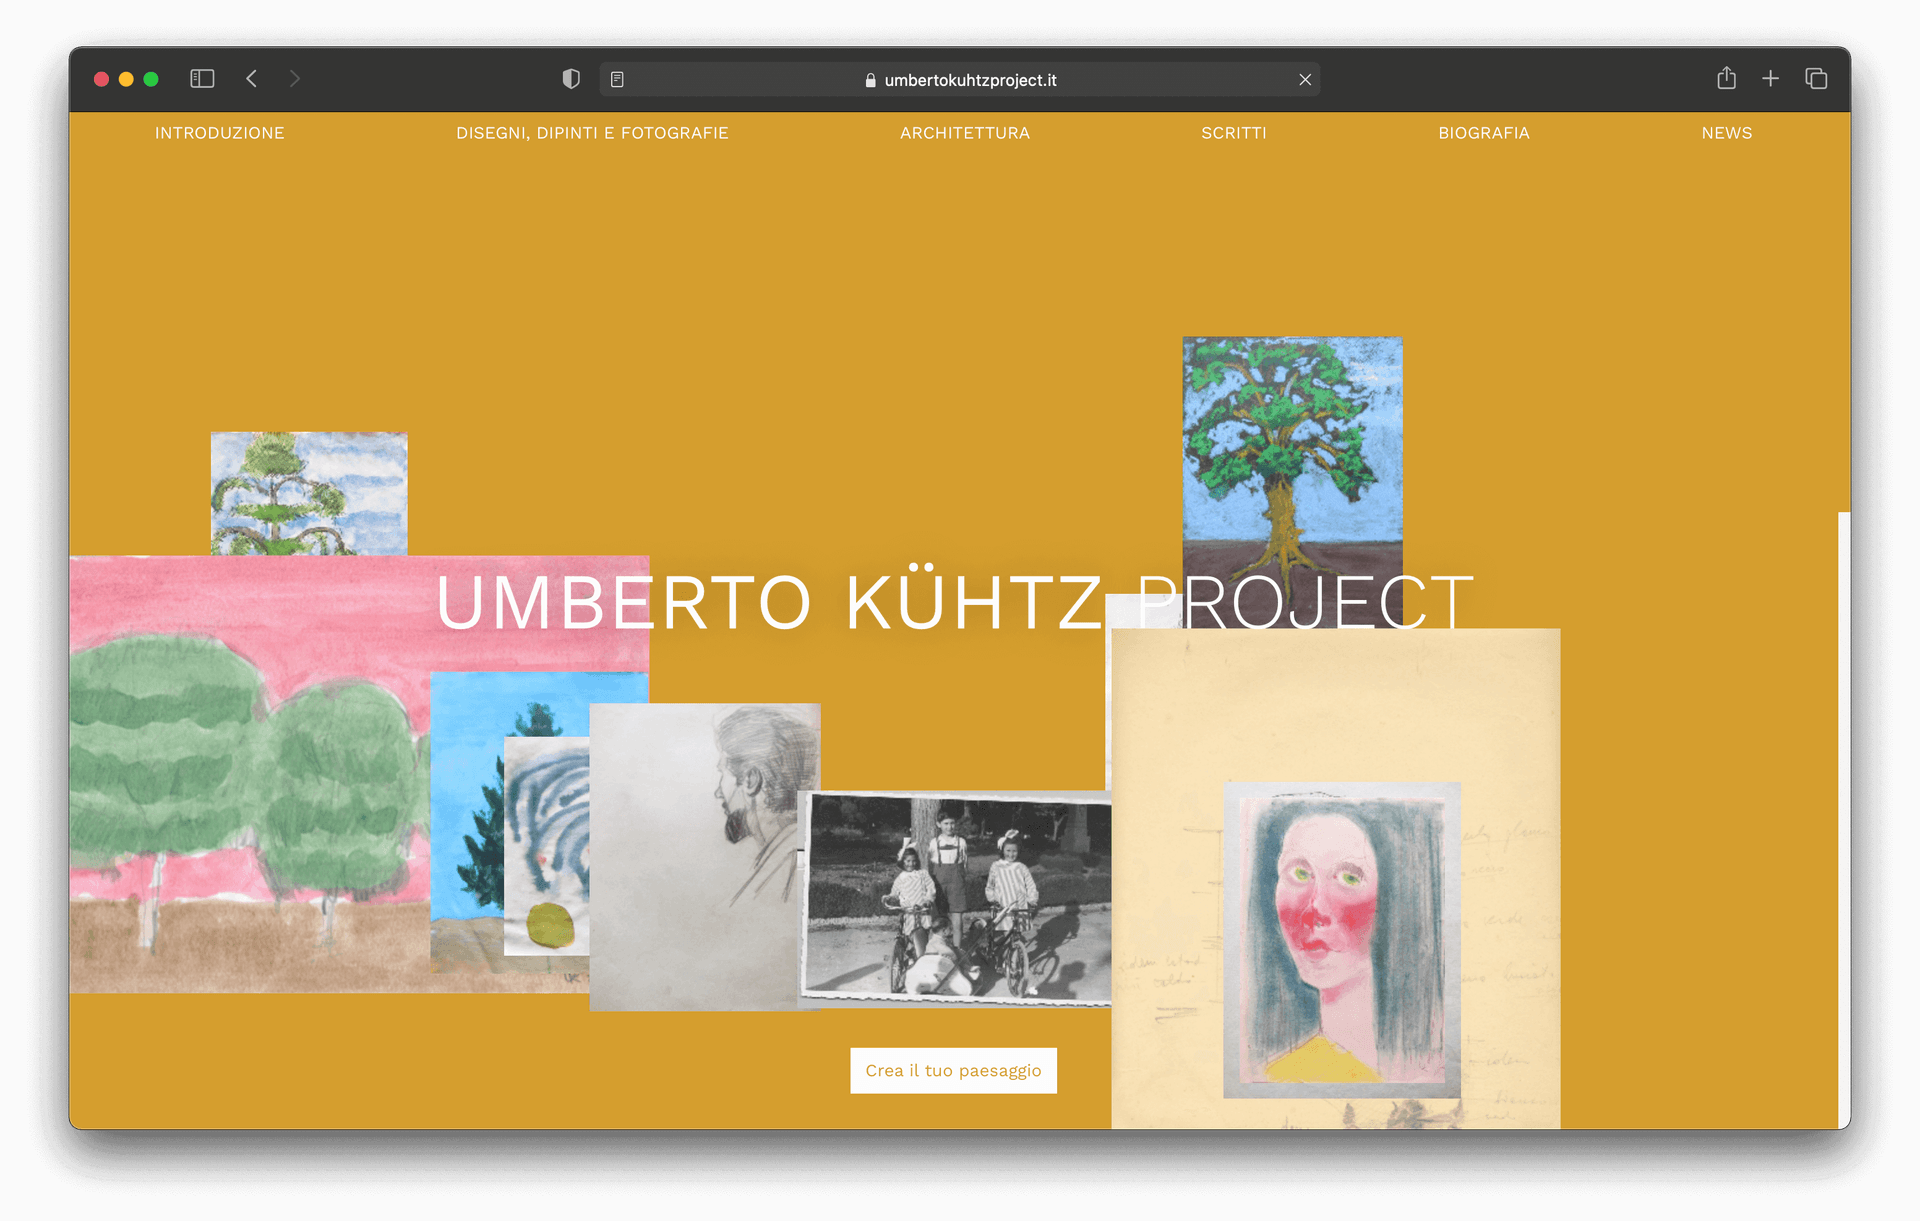1920x1221 pixels.
Task: Add a new tab with plus icon
Action: click(1770, 78)
